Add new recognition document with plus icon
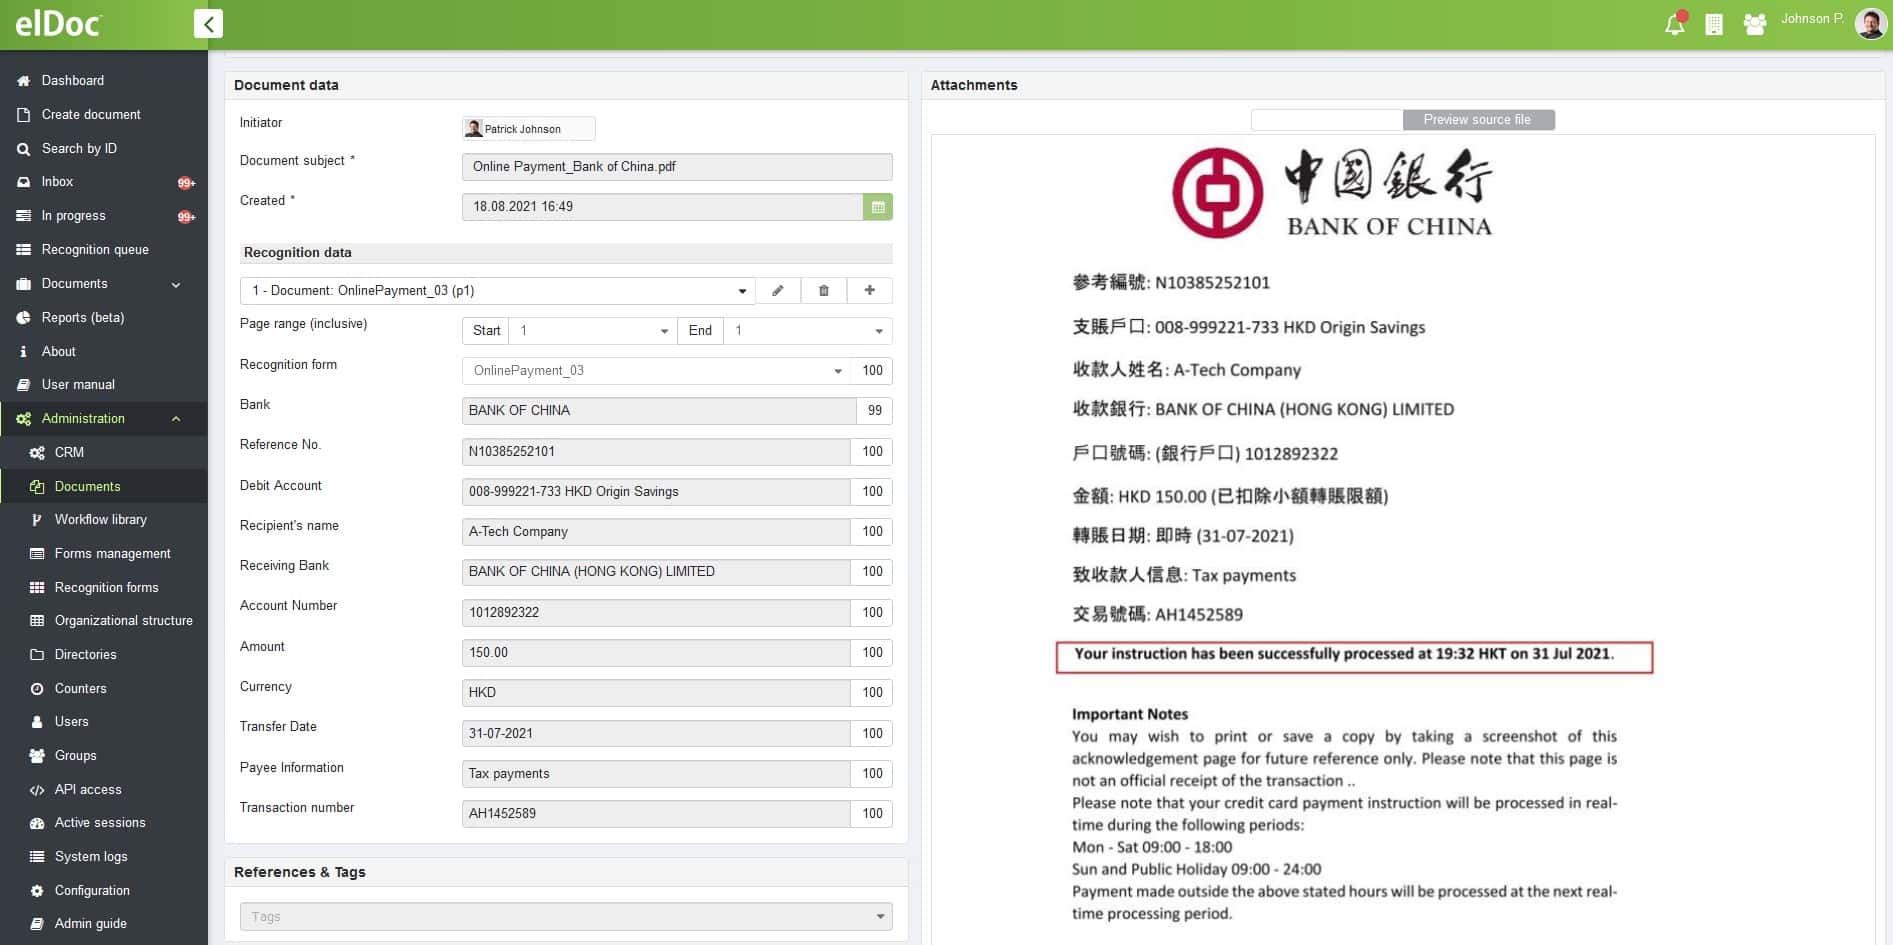The height and width of the screenshot is (945, 1893). pyautogui.click(x=870, y=291)
